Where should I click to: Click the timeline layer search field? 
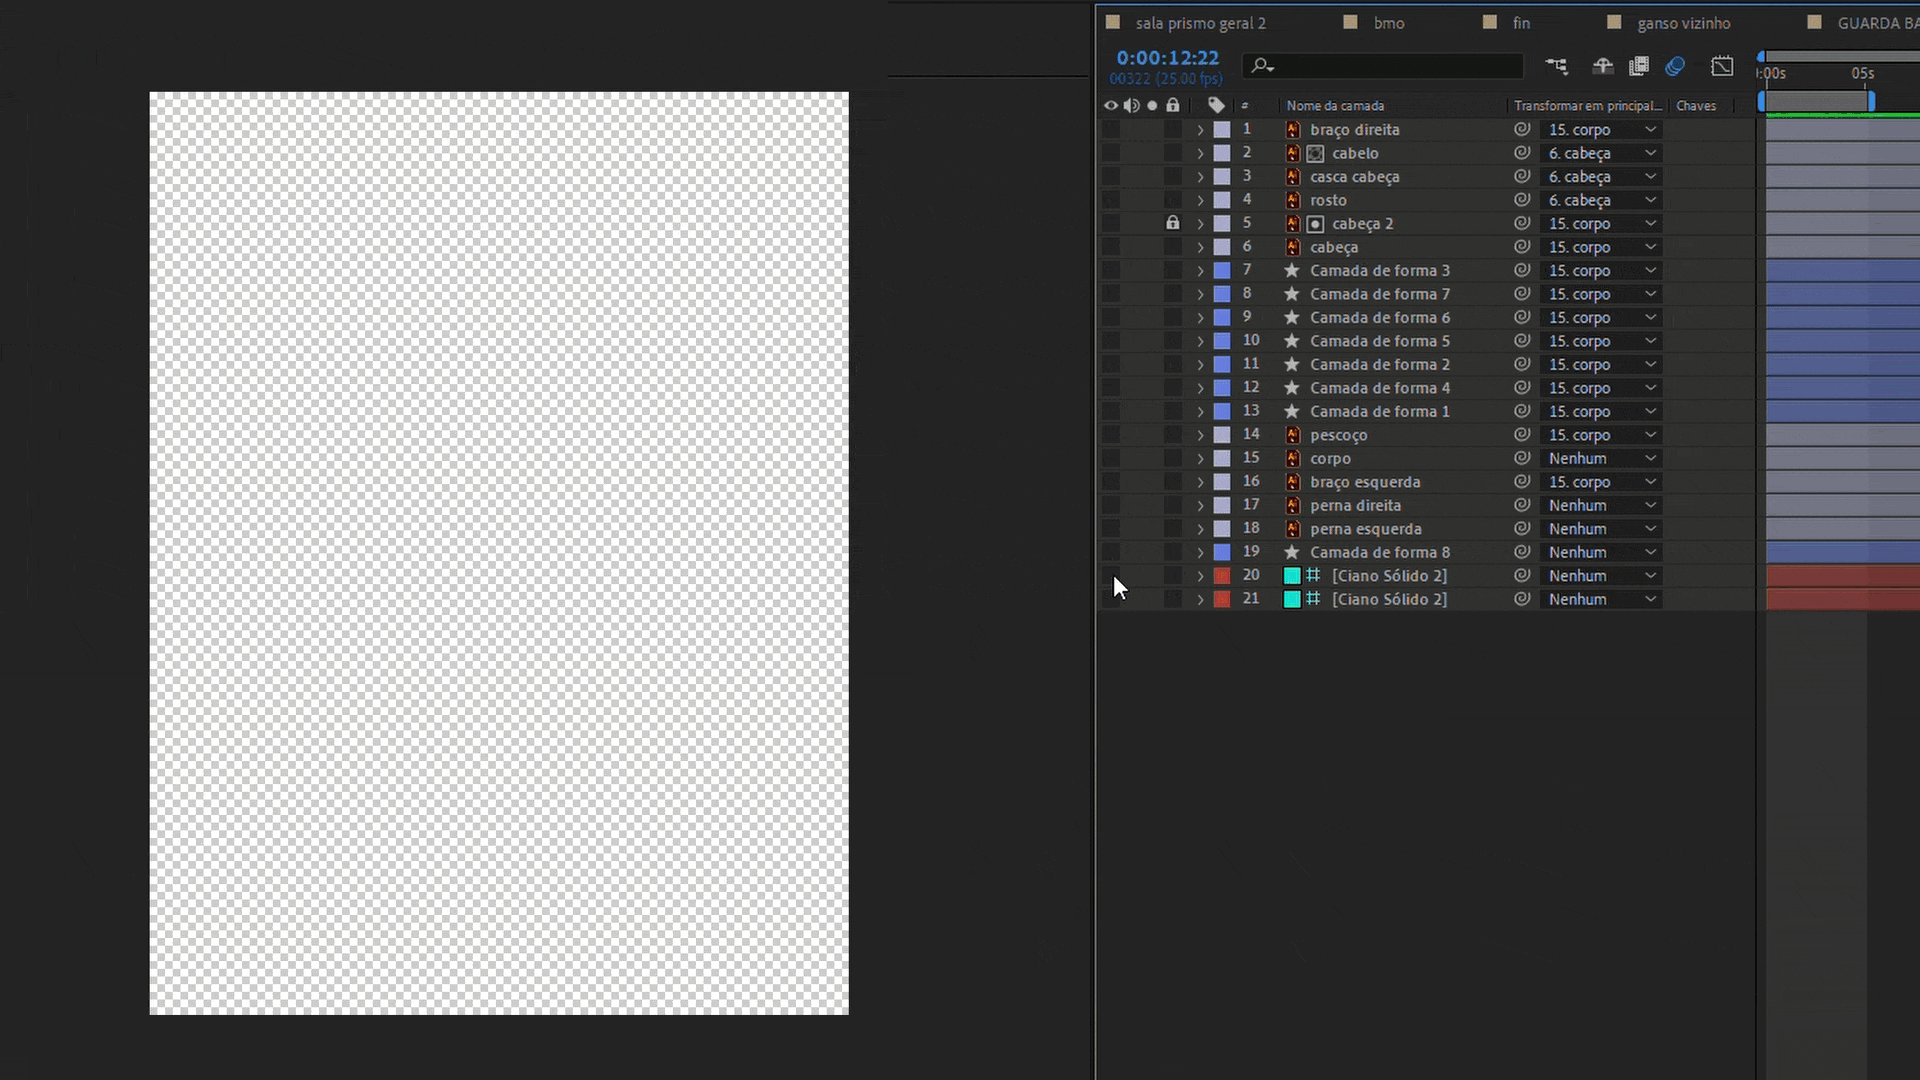(x=1390, y=66)
